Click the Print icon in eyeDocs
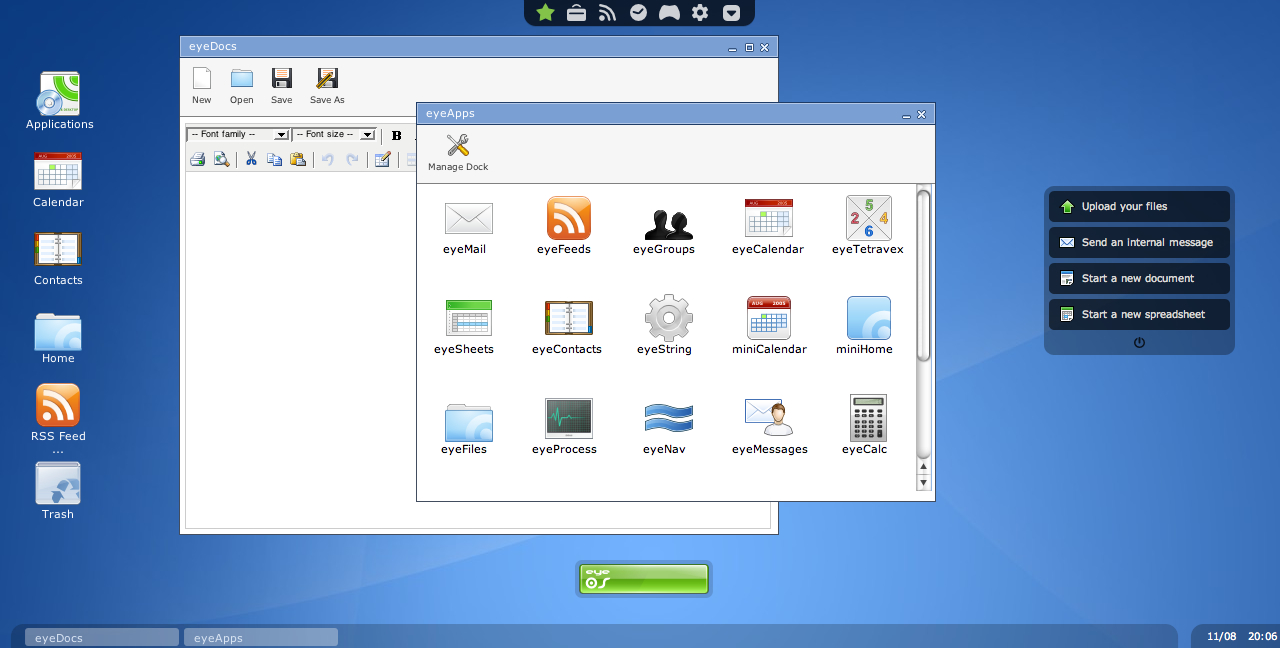 198,159
